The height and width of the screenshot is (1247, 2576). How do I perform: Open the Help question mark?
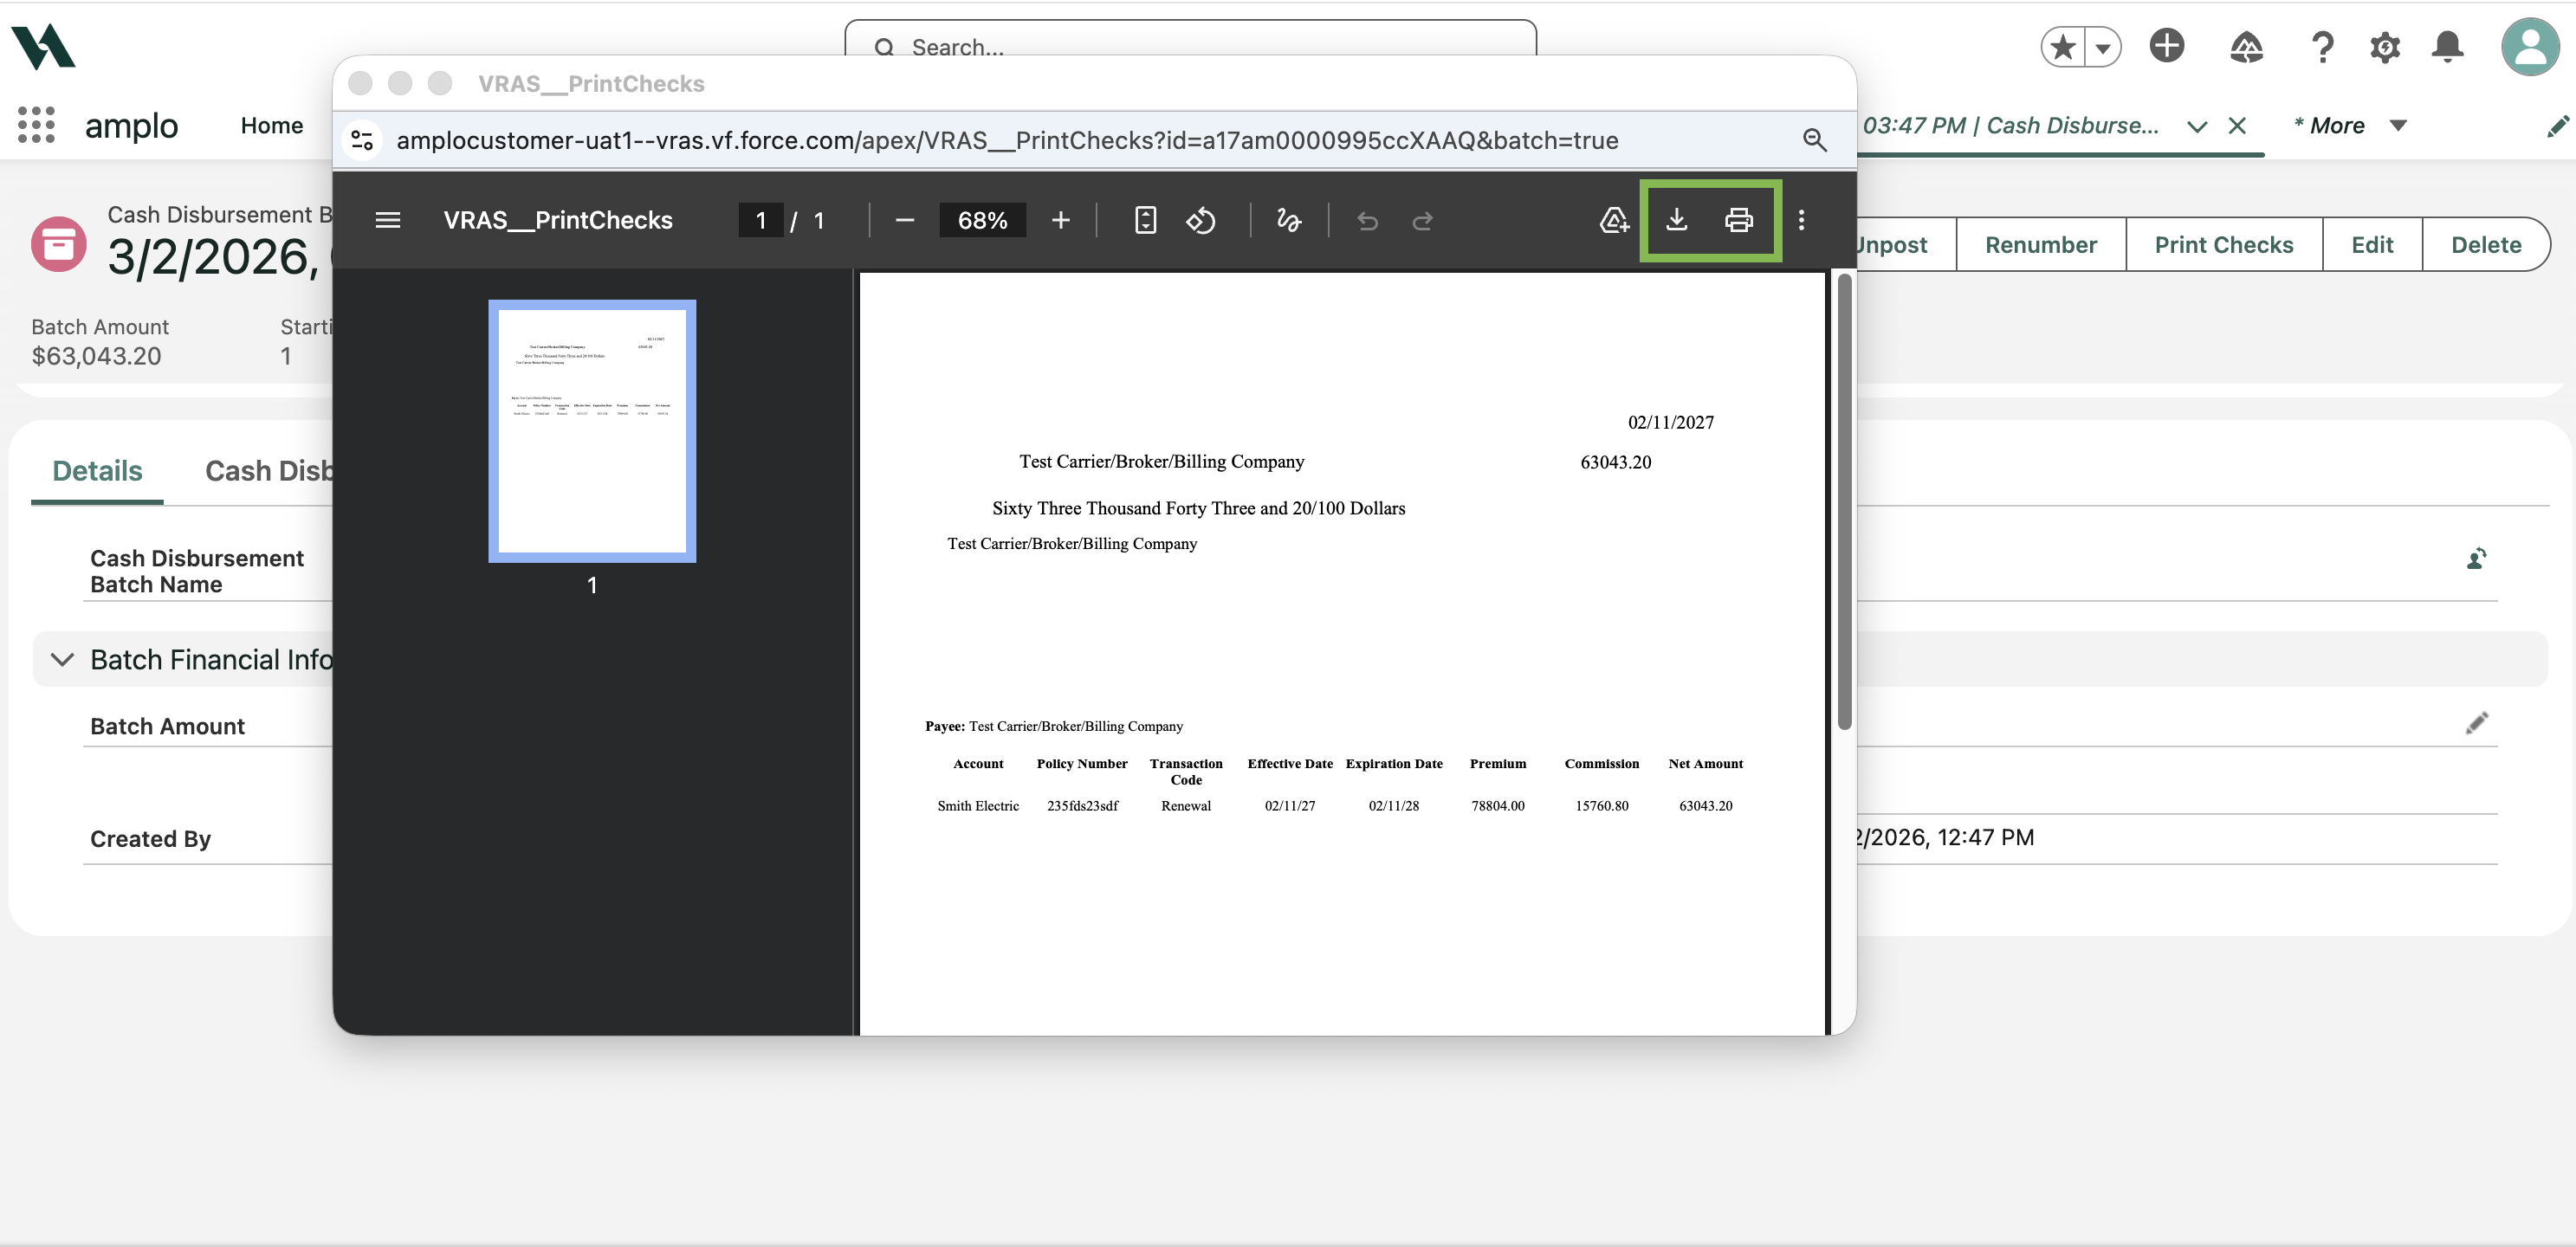click(2322, 47)
